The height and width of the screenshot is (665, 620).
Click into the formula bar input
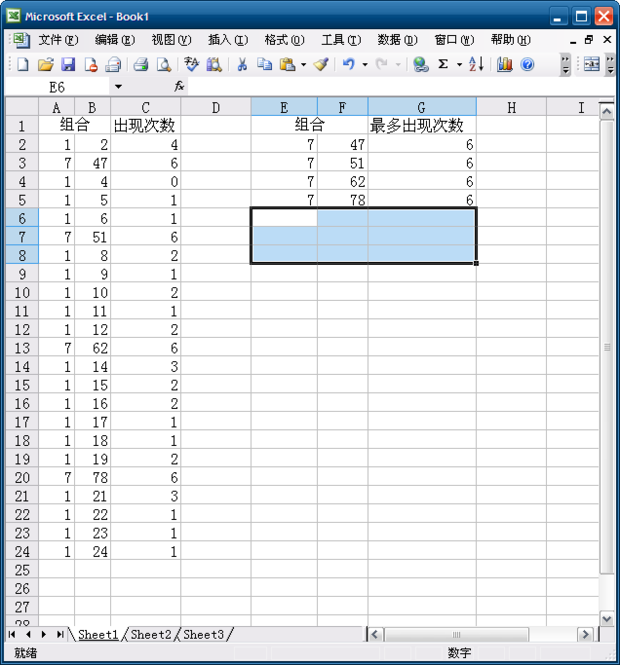(401, 87)
